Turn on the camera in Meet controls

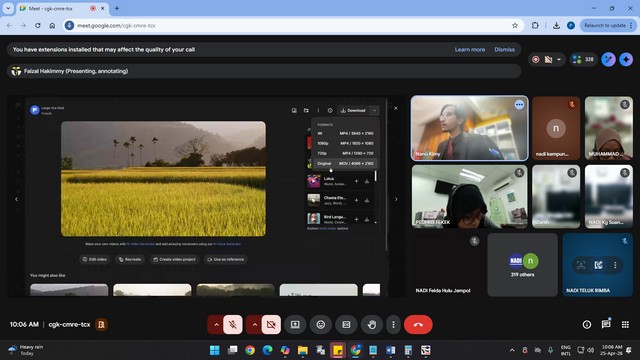pyautogui.click(x=271, y=325)
